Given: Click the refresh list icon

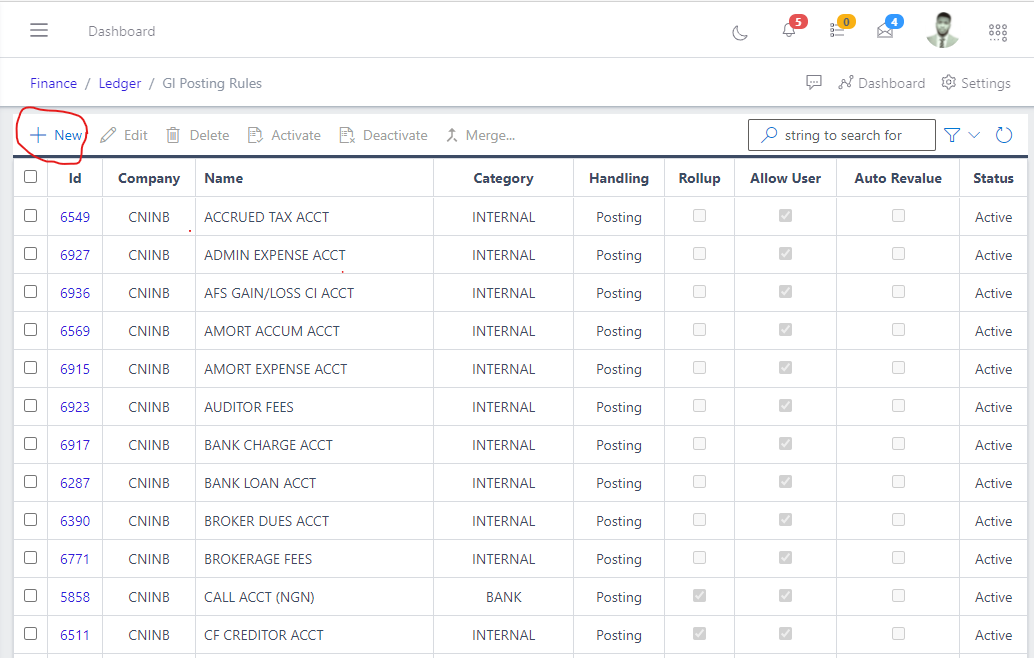Looking at the screenshot, I should click(1004, 135).
